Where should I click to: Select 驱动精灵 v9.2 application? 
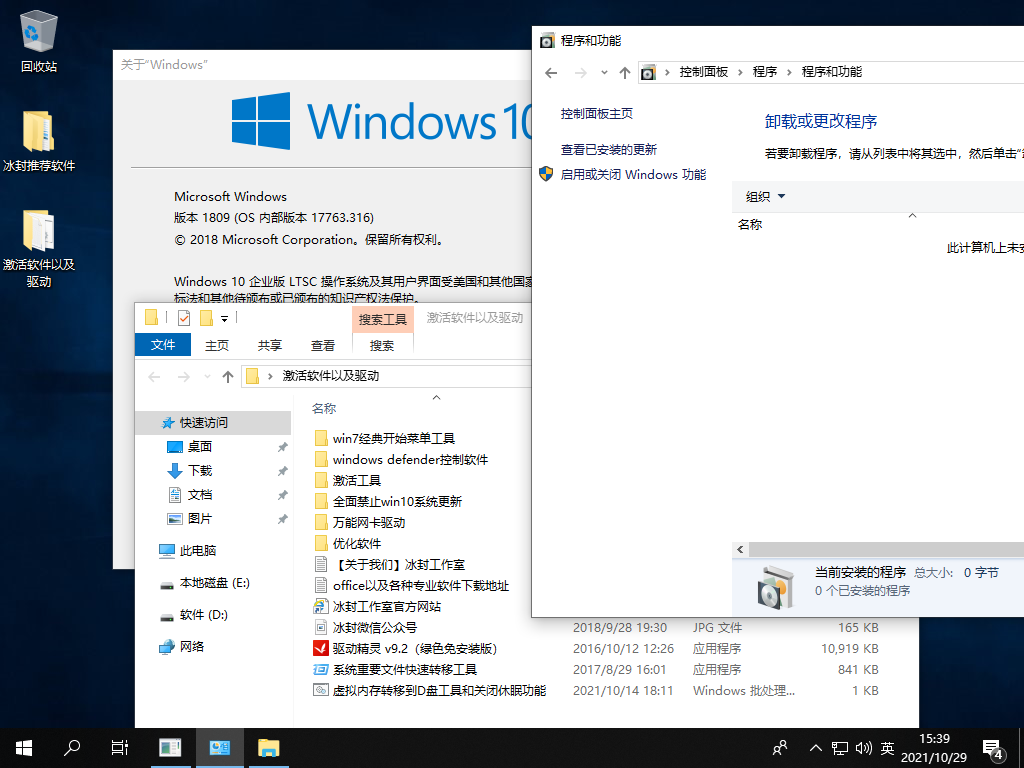[415, 648]
